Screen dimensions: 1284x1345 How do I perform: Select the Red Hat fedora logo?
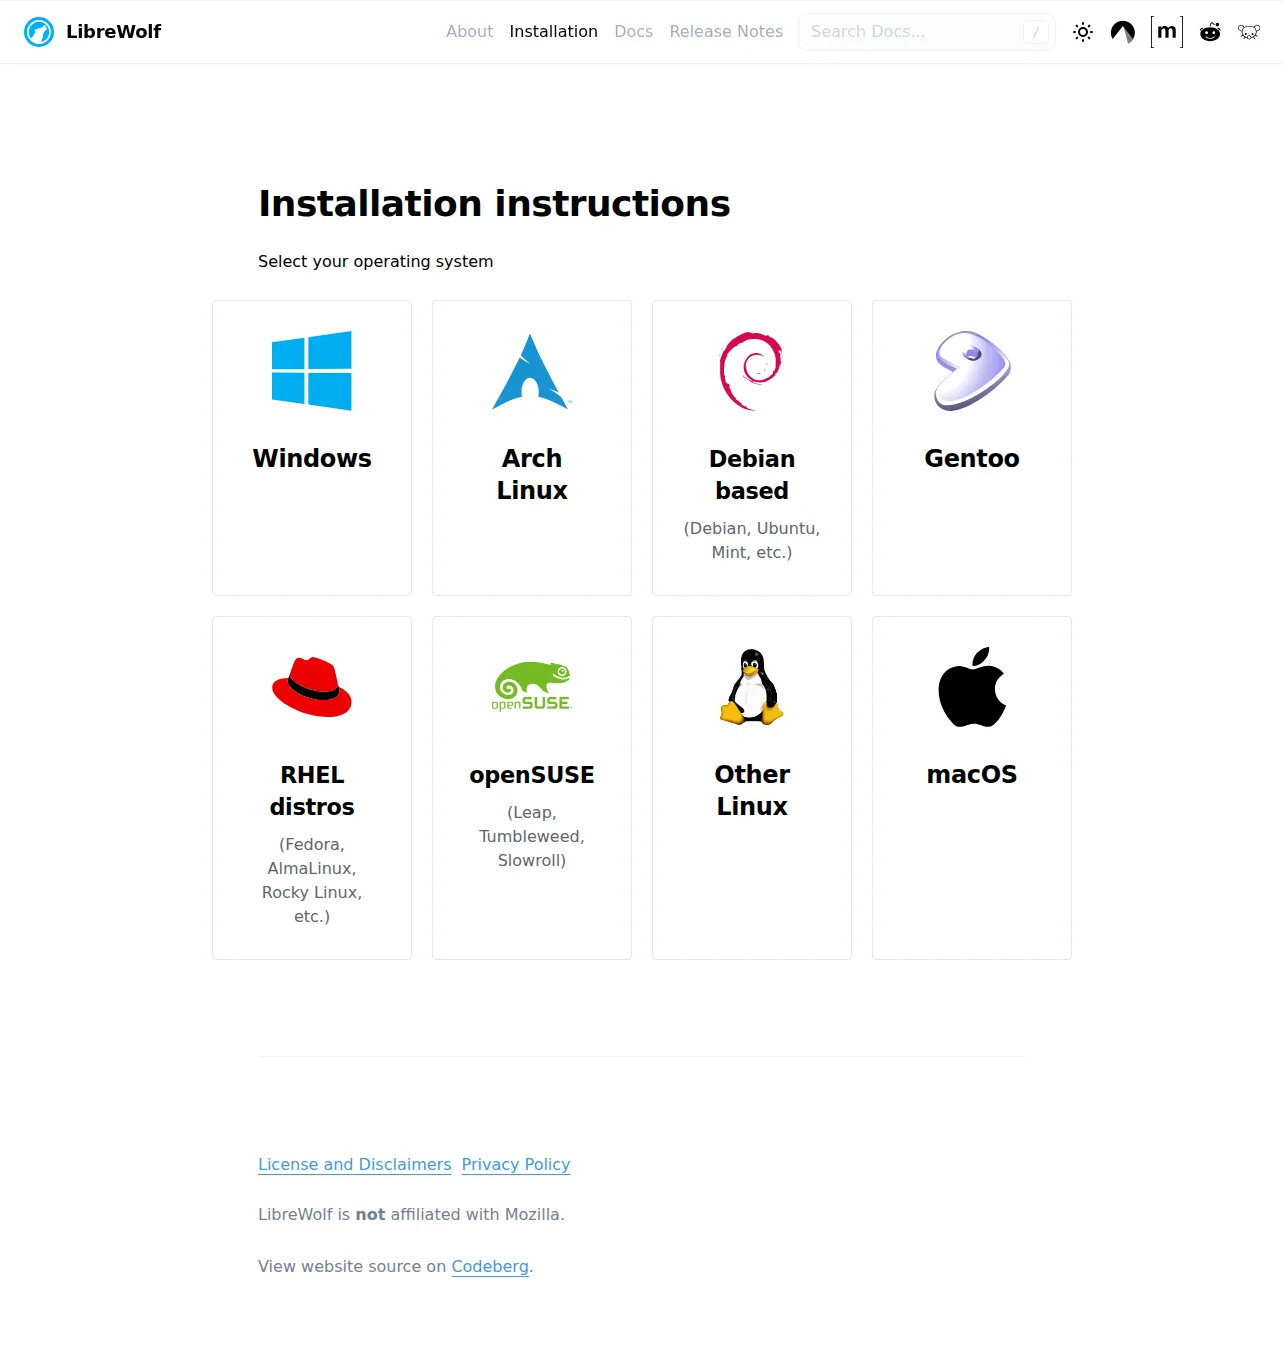(x=312, y=687)
